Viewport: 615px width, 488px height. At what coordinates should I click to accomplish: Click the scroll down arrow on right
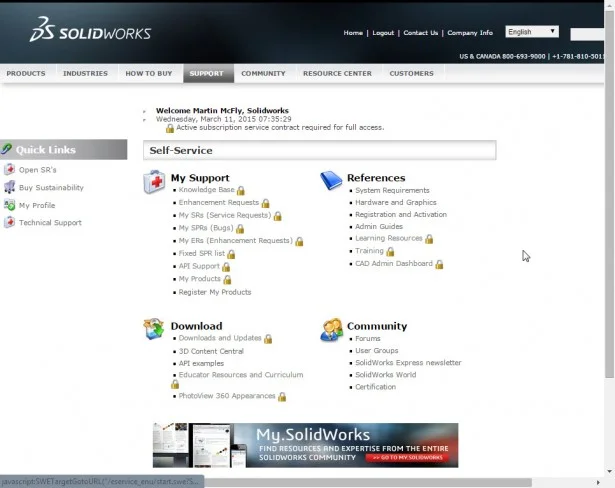tap(609, 471)
